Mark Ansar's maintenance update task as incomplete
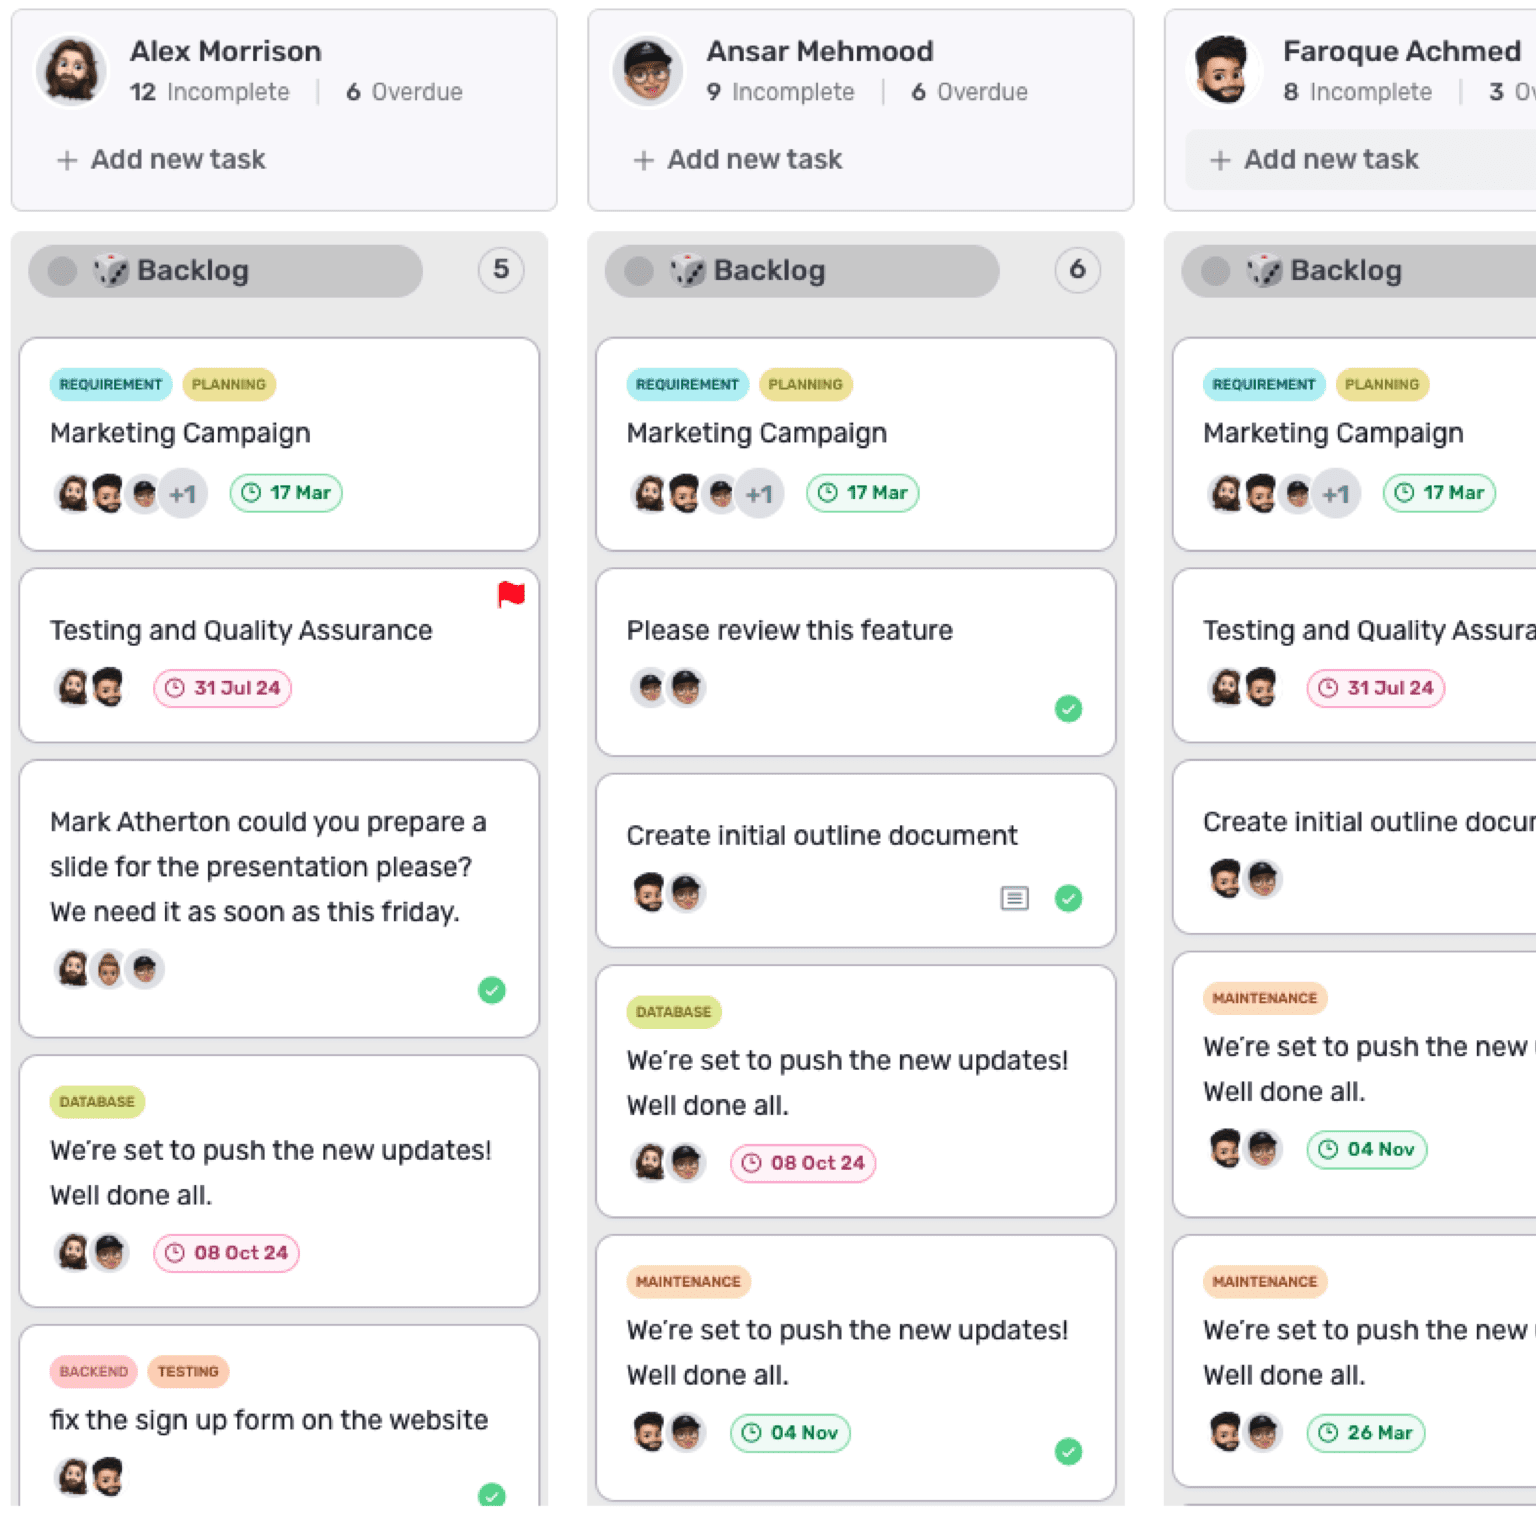The height and width of the screenshot is (1536, 1536). click(x=1070, y=1451)
